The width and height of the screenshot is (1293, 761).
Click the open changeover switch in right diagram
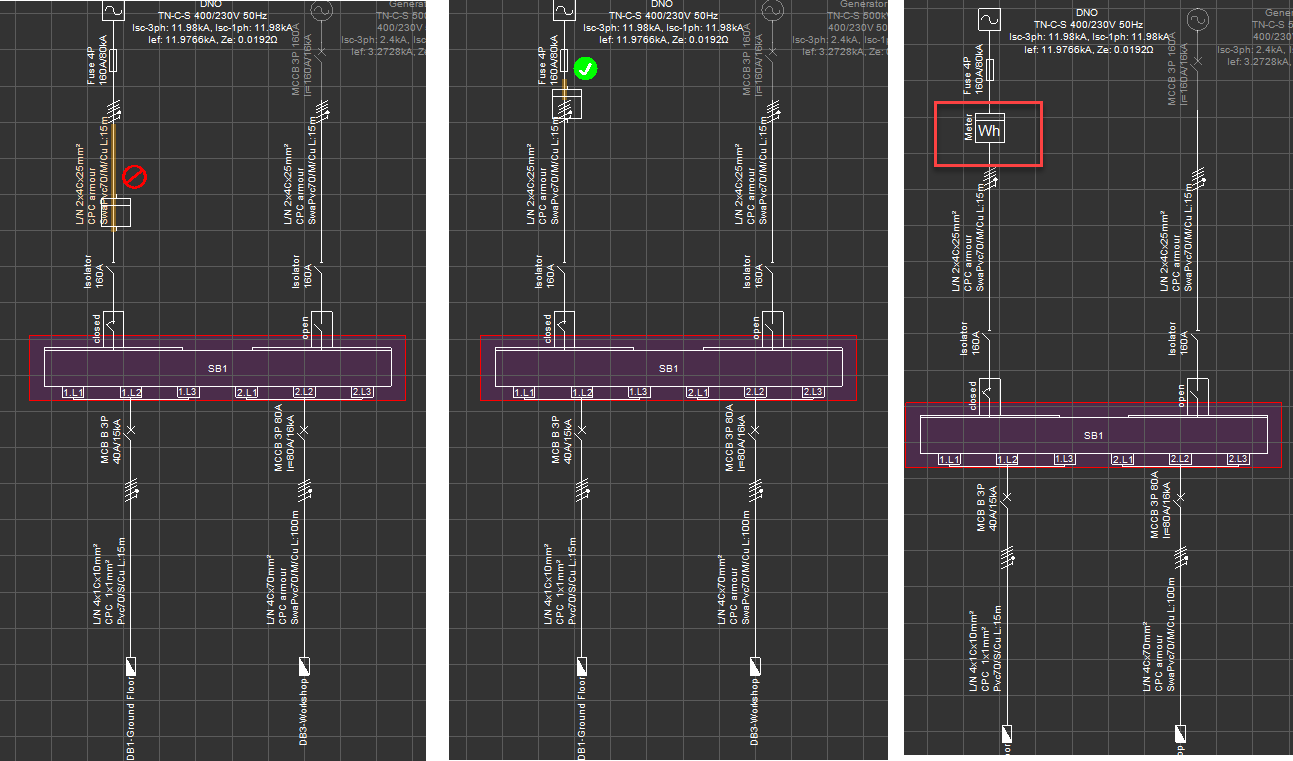pyautogui.click(x=1197, y=395)
